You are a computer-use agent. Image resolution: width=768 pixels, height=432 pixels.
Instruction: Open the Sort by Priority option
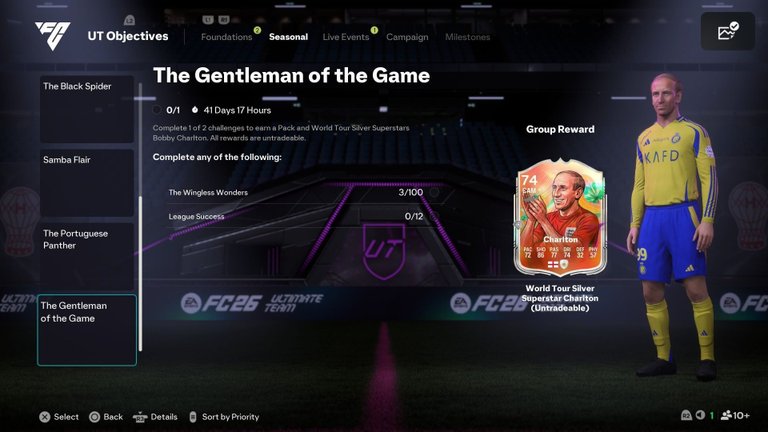point(230,417)
